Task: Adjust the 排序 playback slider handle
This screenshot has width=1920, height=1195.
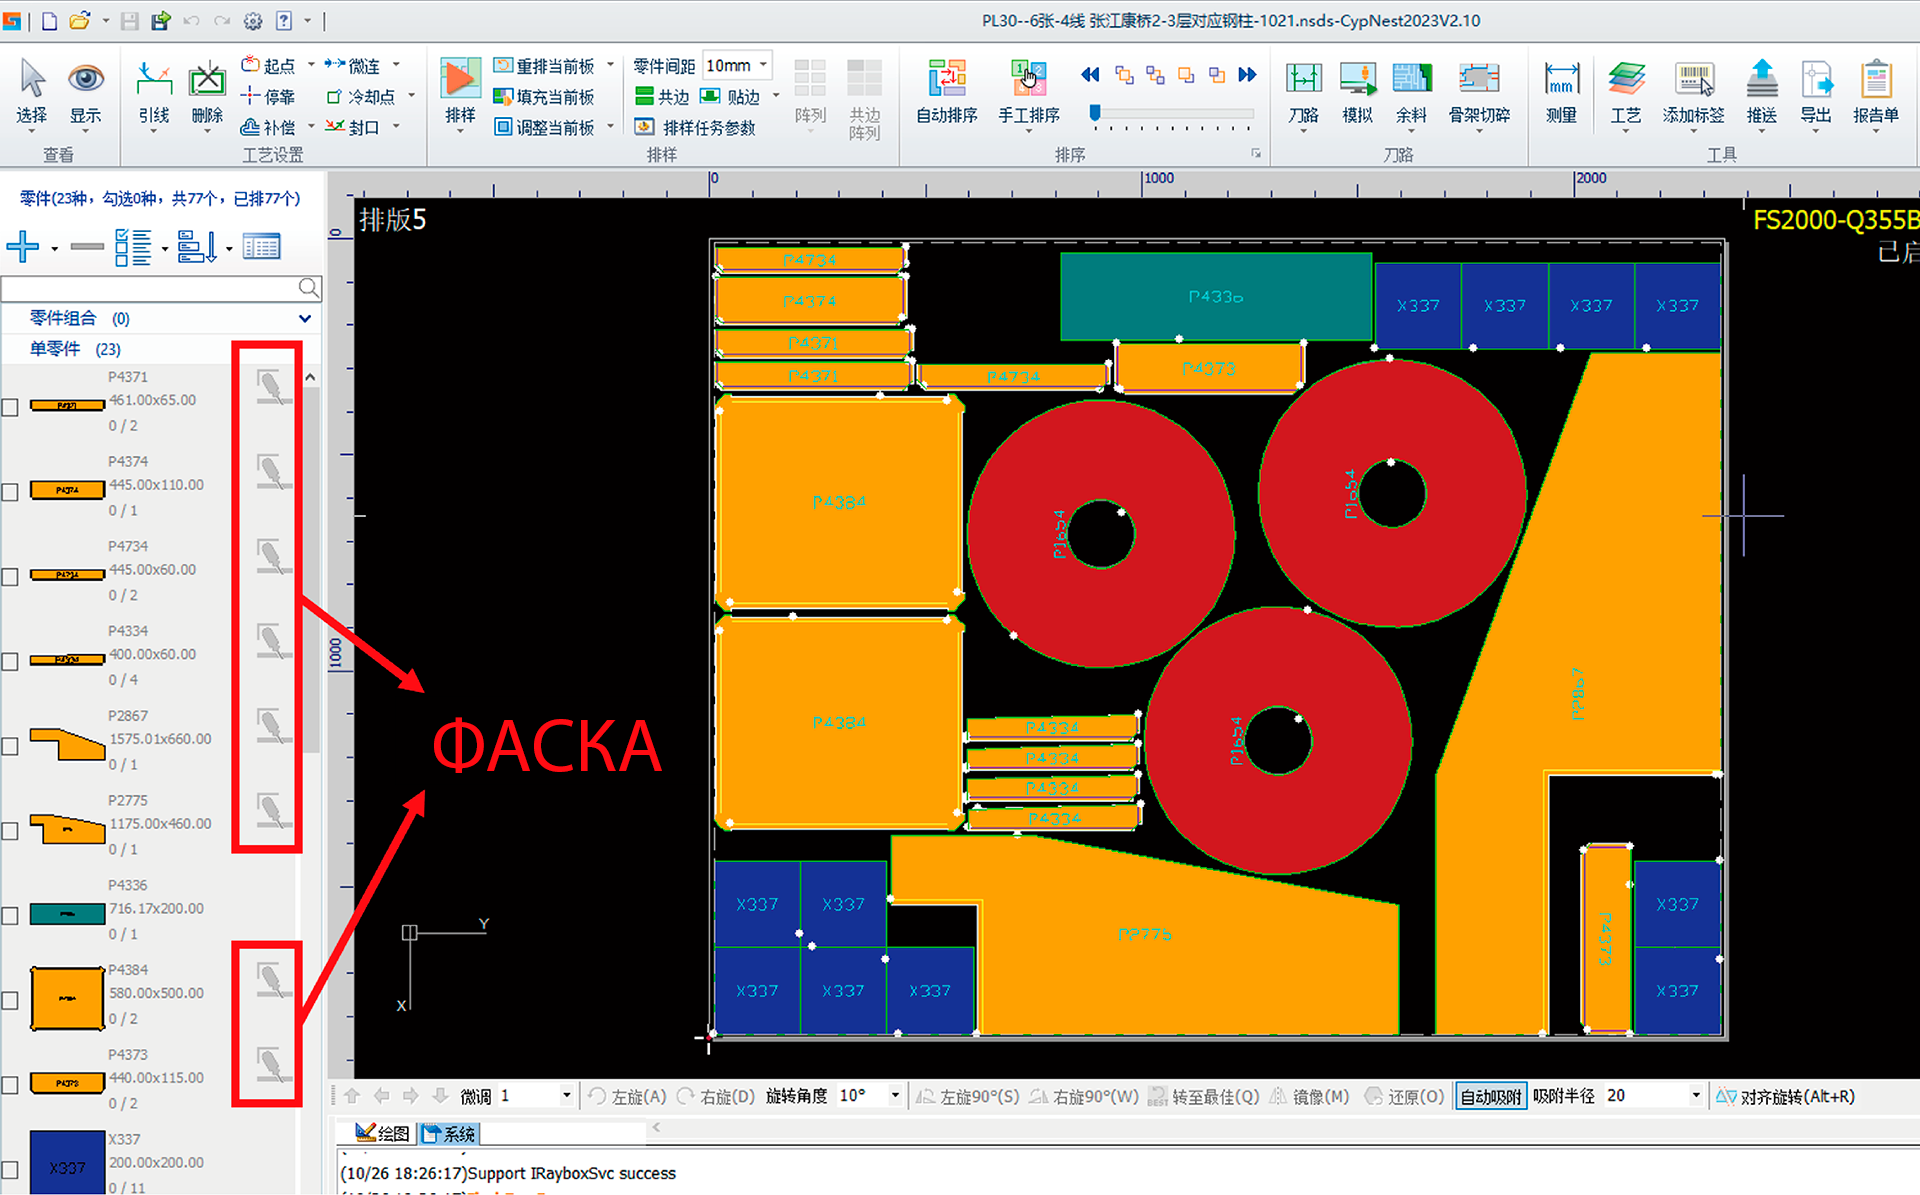Action: point(1095,113)
